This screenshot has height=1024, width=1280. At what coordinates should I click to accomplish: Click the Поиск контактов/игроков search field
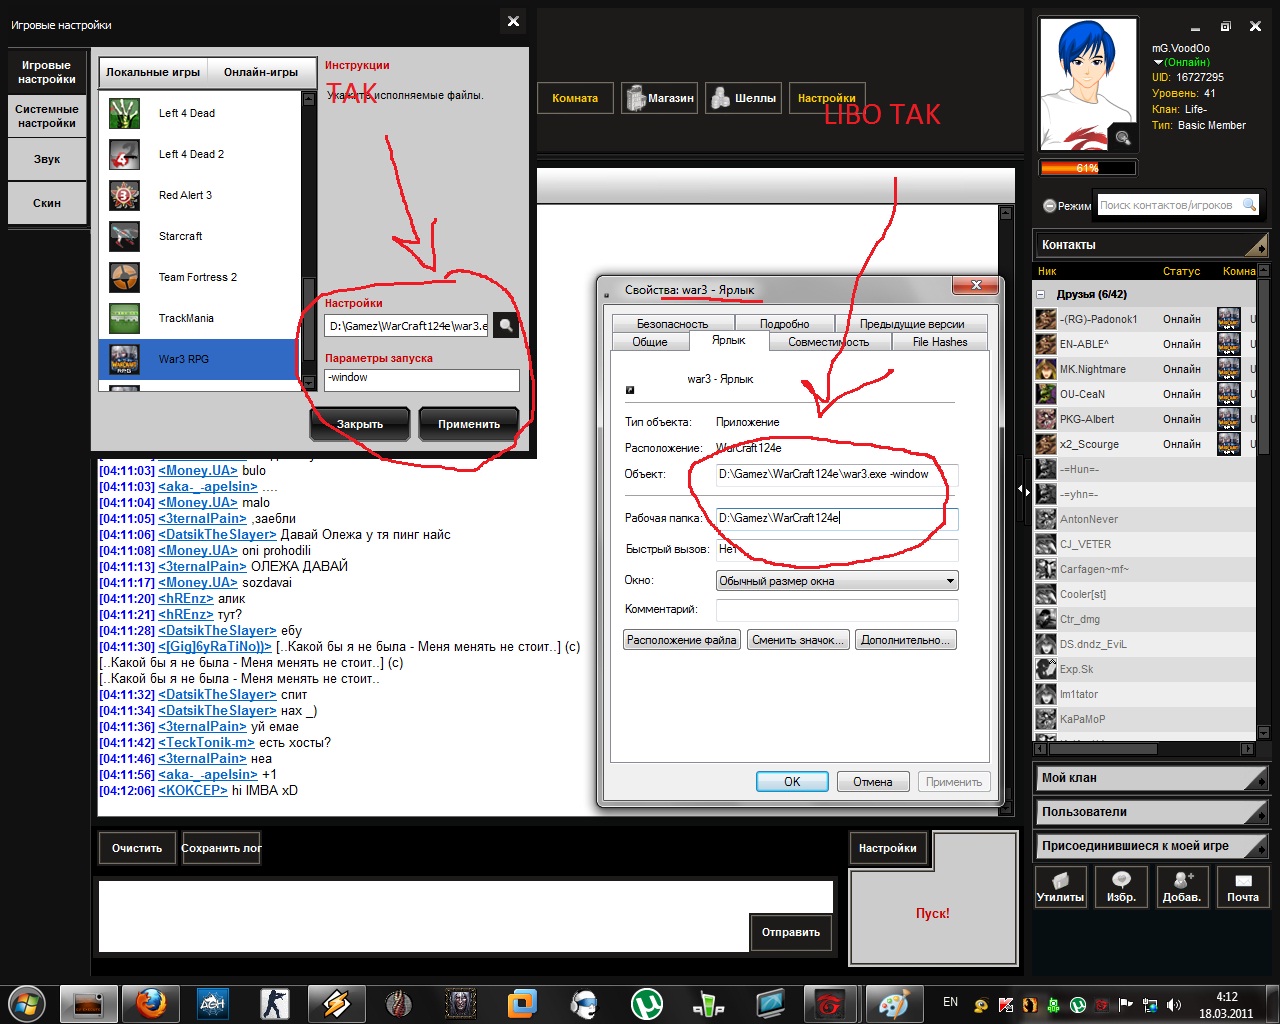click(x=1169, y=205)
